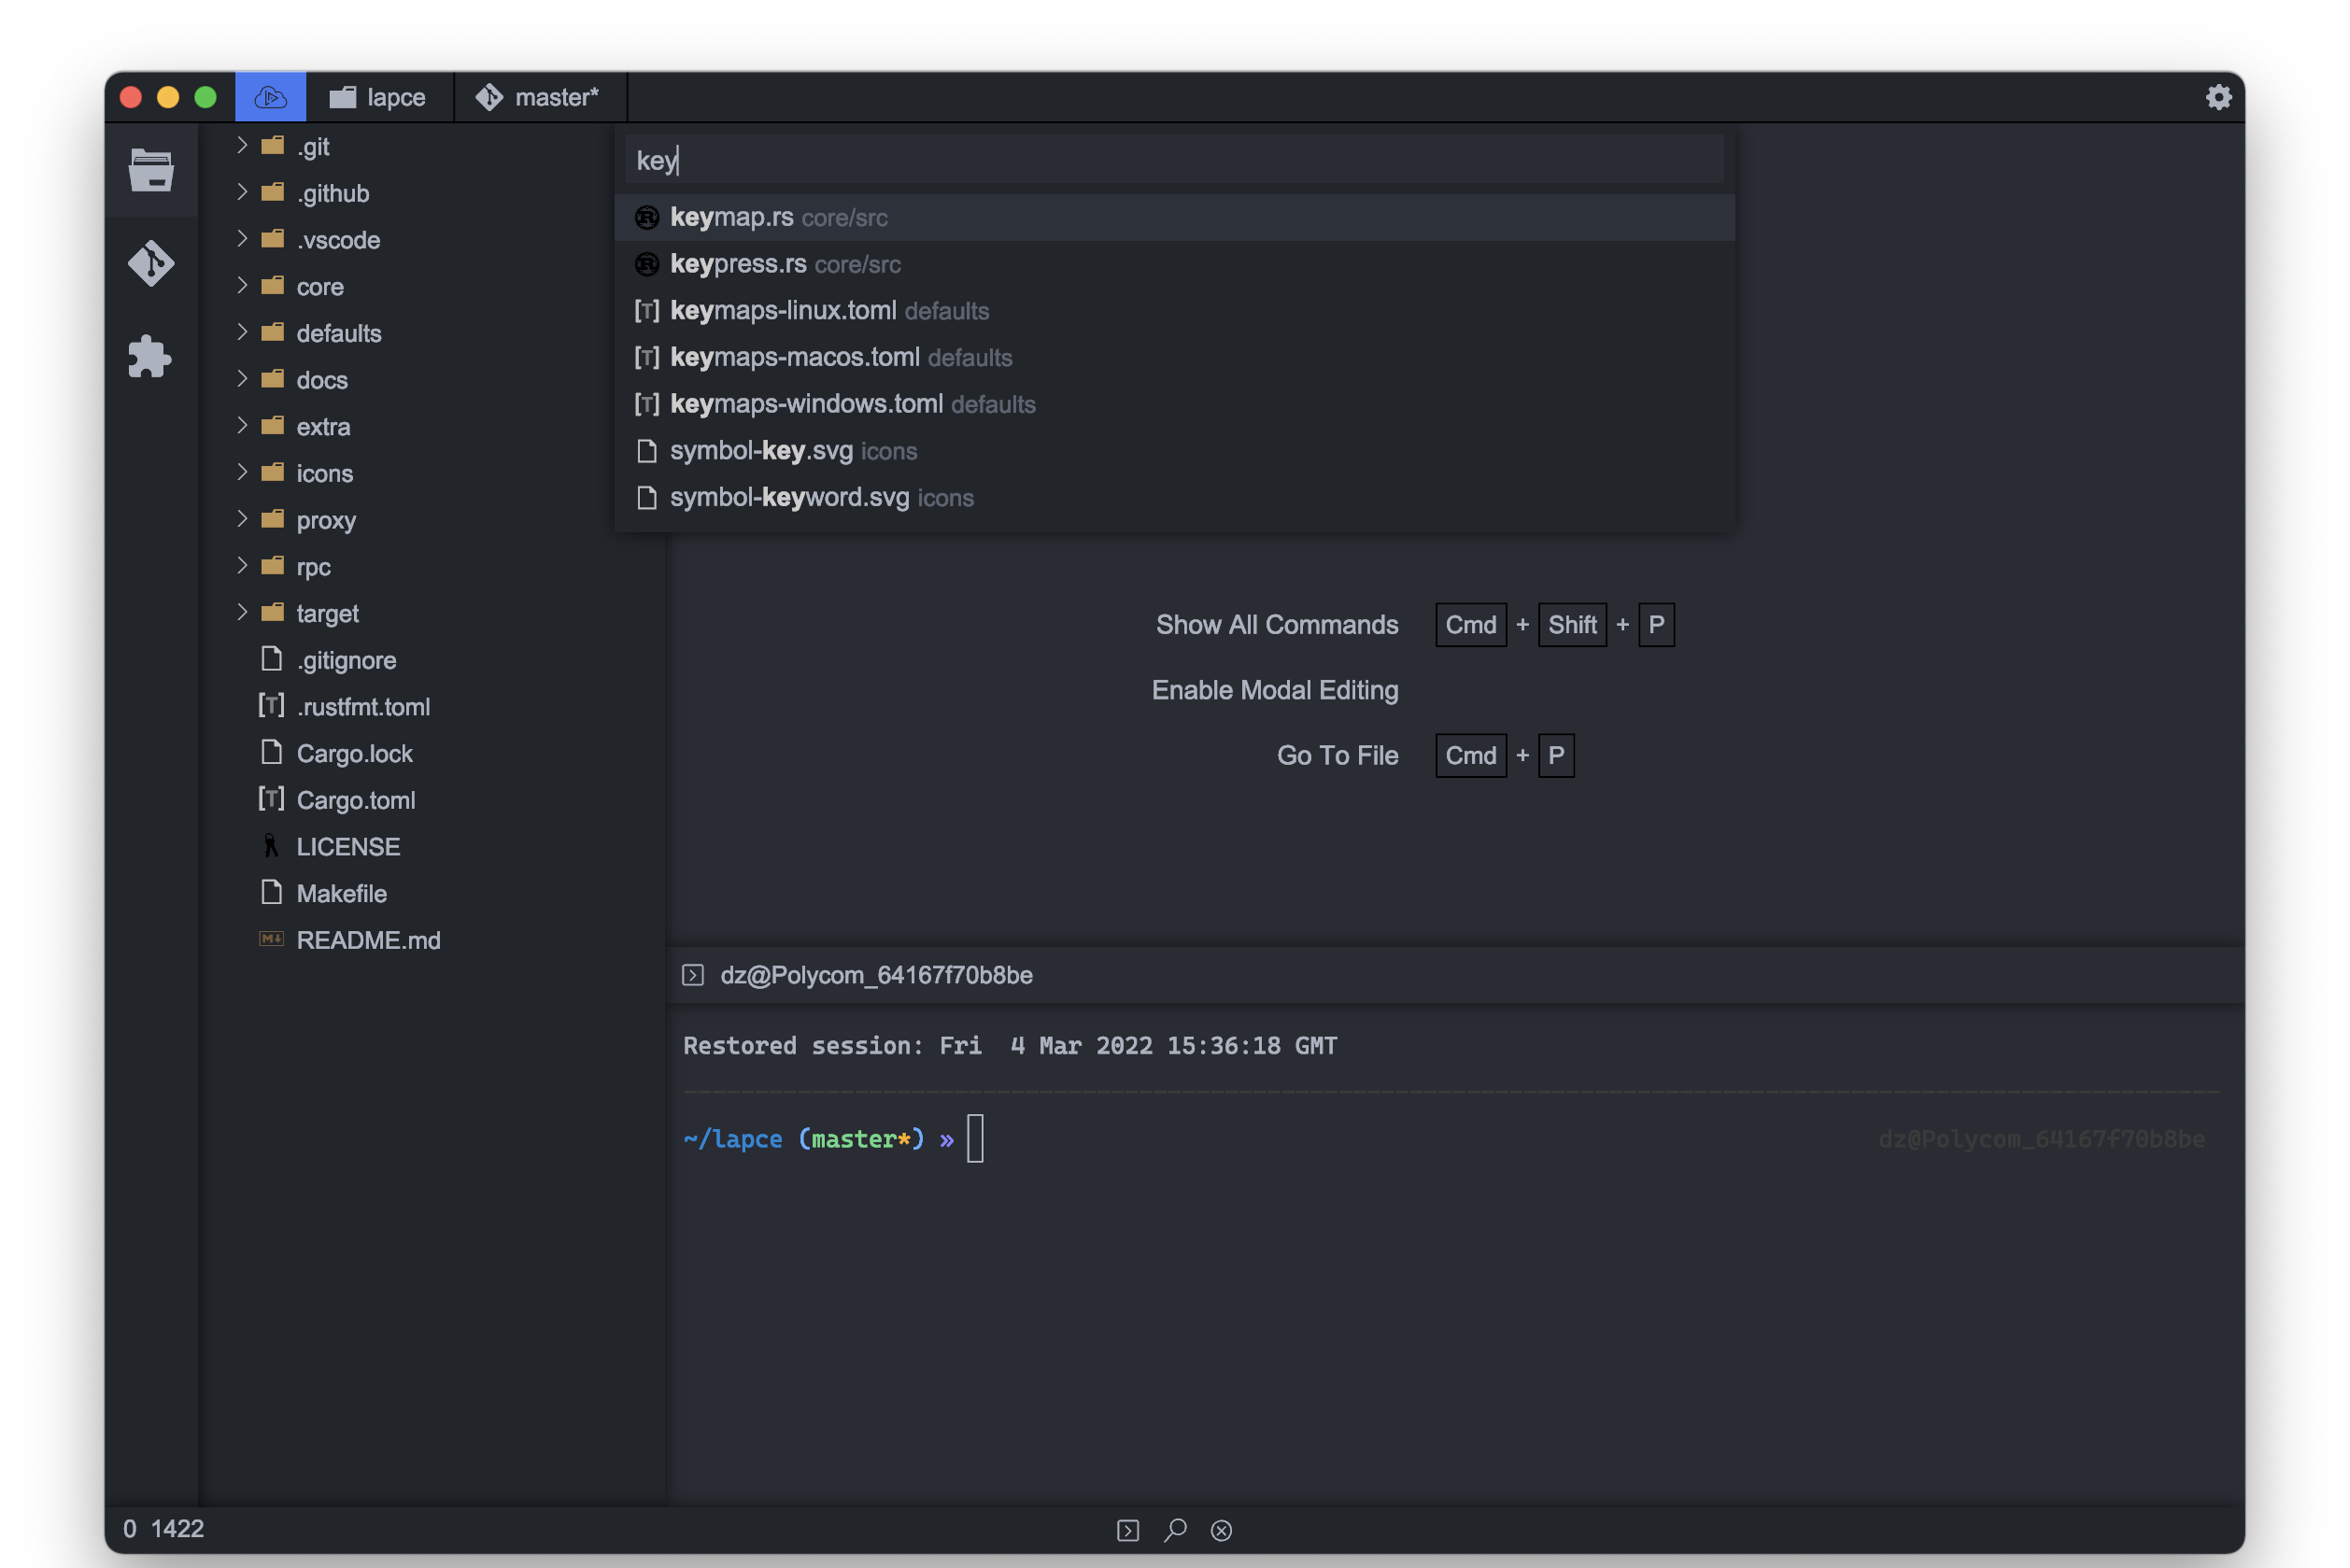
Task: Pick symbol-key.svg from results
Action: (1175, 451)
